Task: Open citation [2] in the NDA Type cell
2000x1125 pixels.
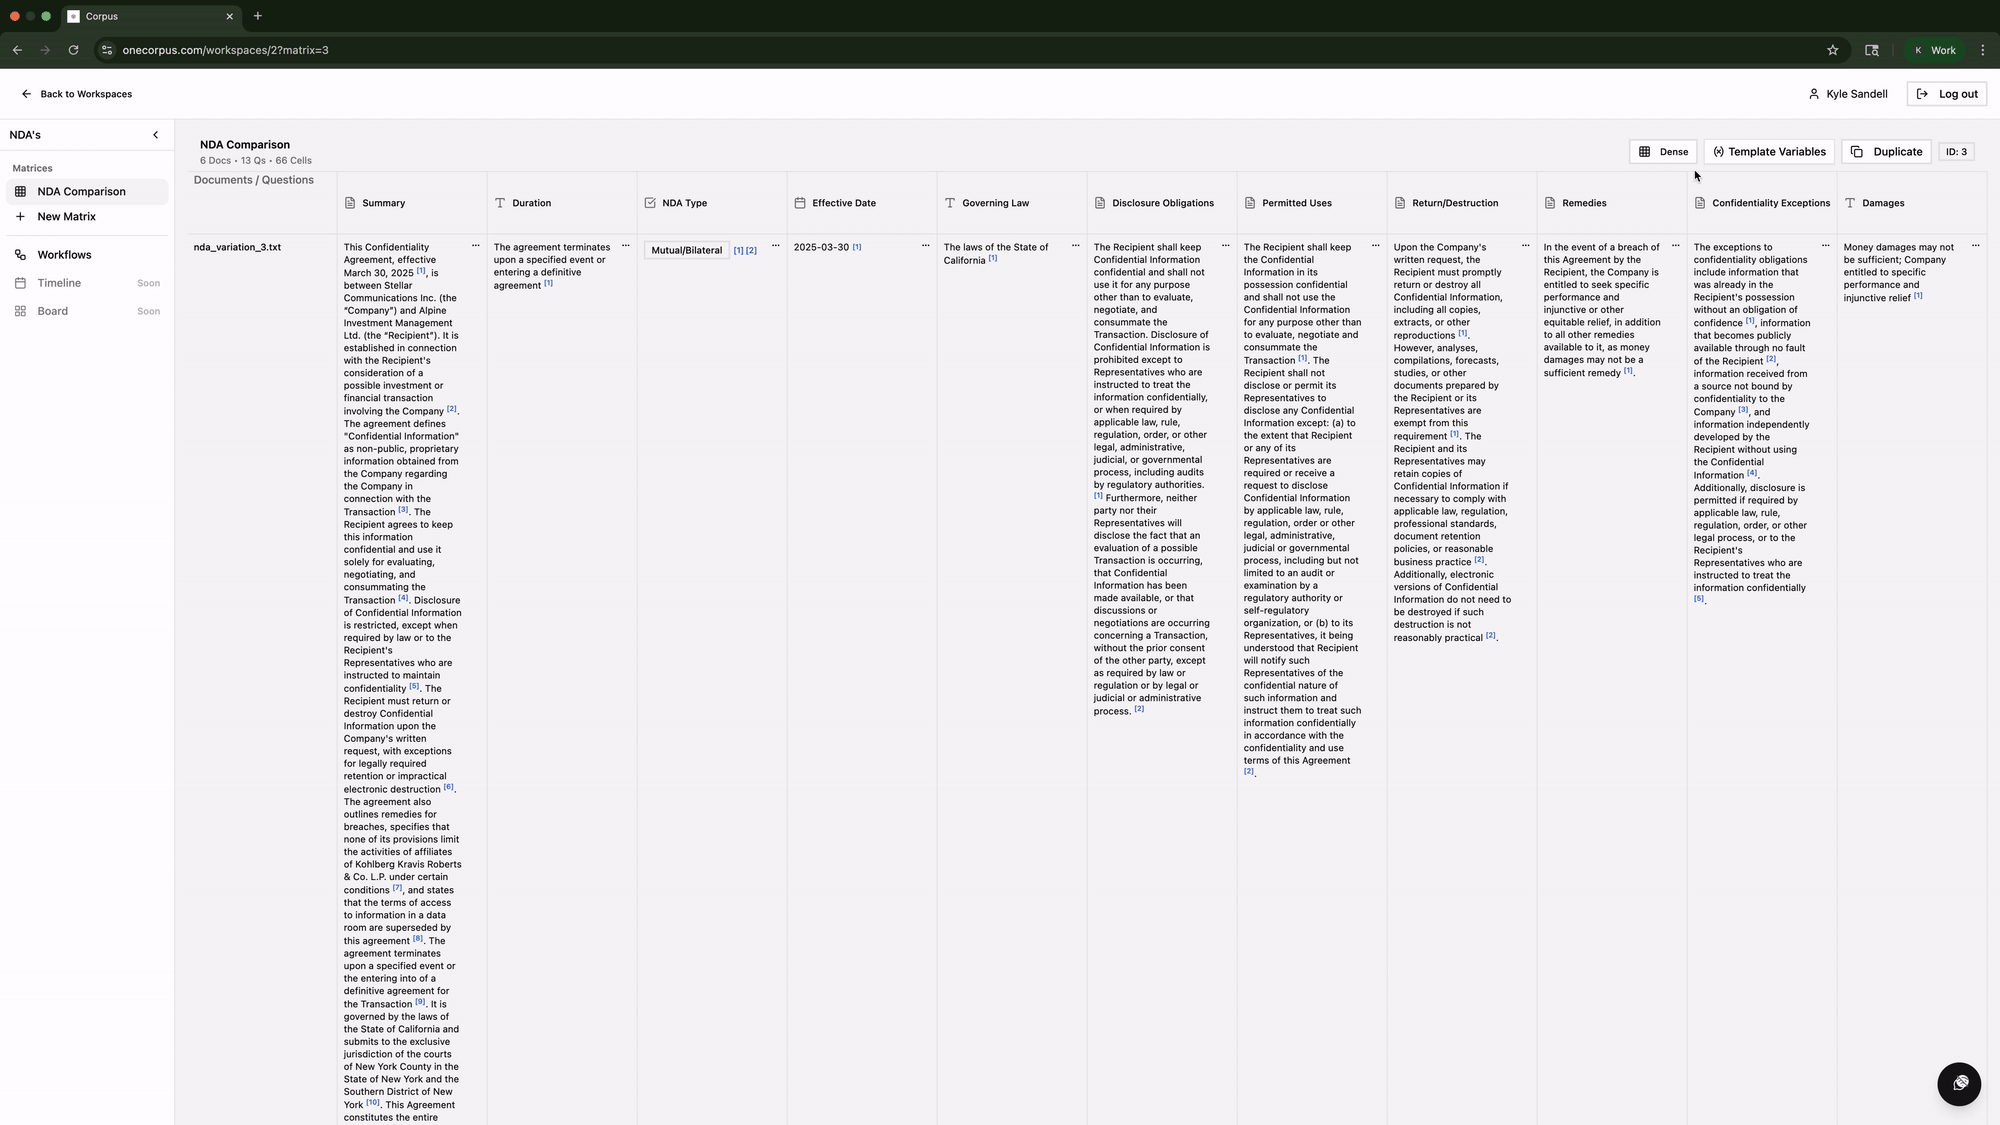Action: point(752,251)
